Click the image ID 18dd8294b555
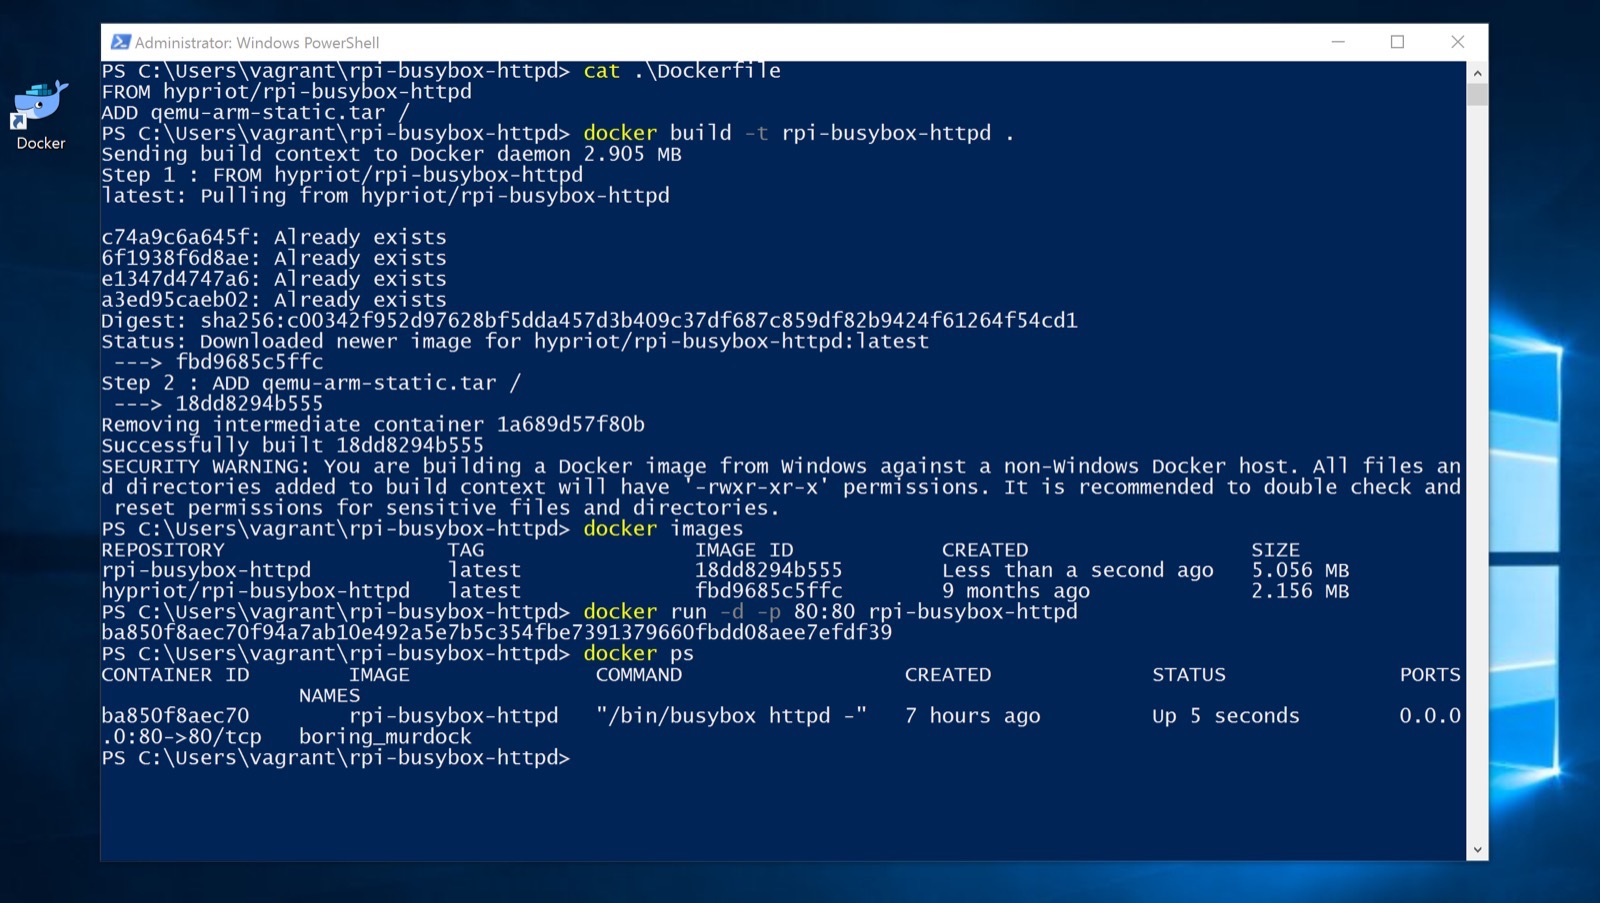Viewport: 1600px width, 903px height. pyautogui.click(x=769, y=569)
